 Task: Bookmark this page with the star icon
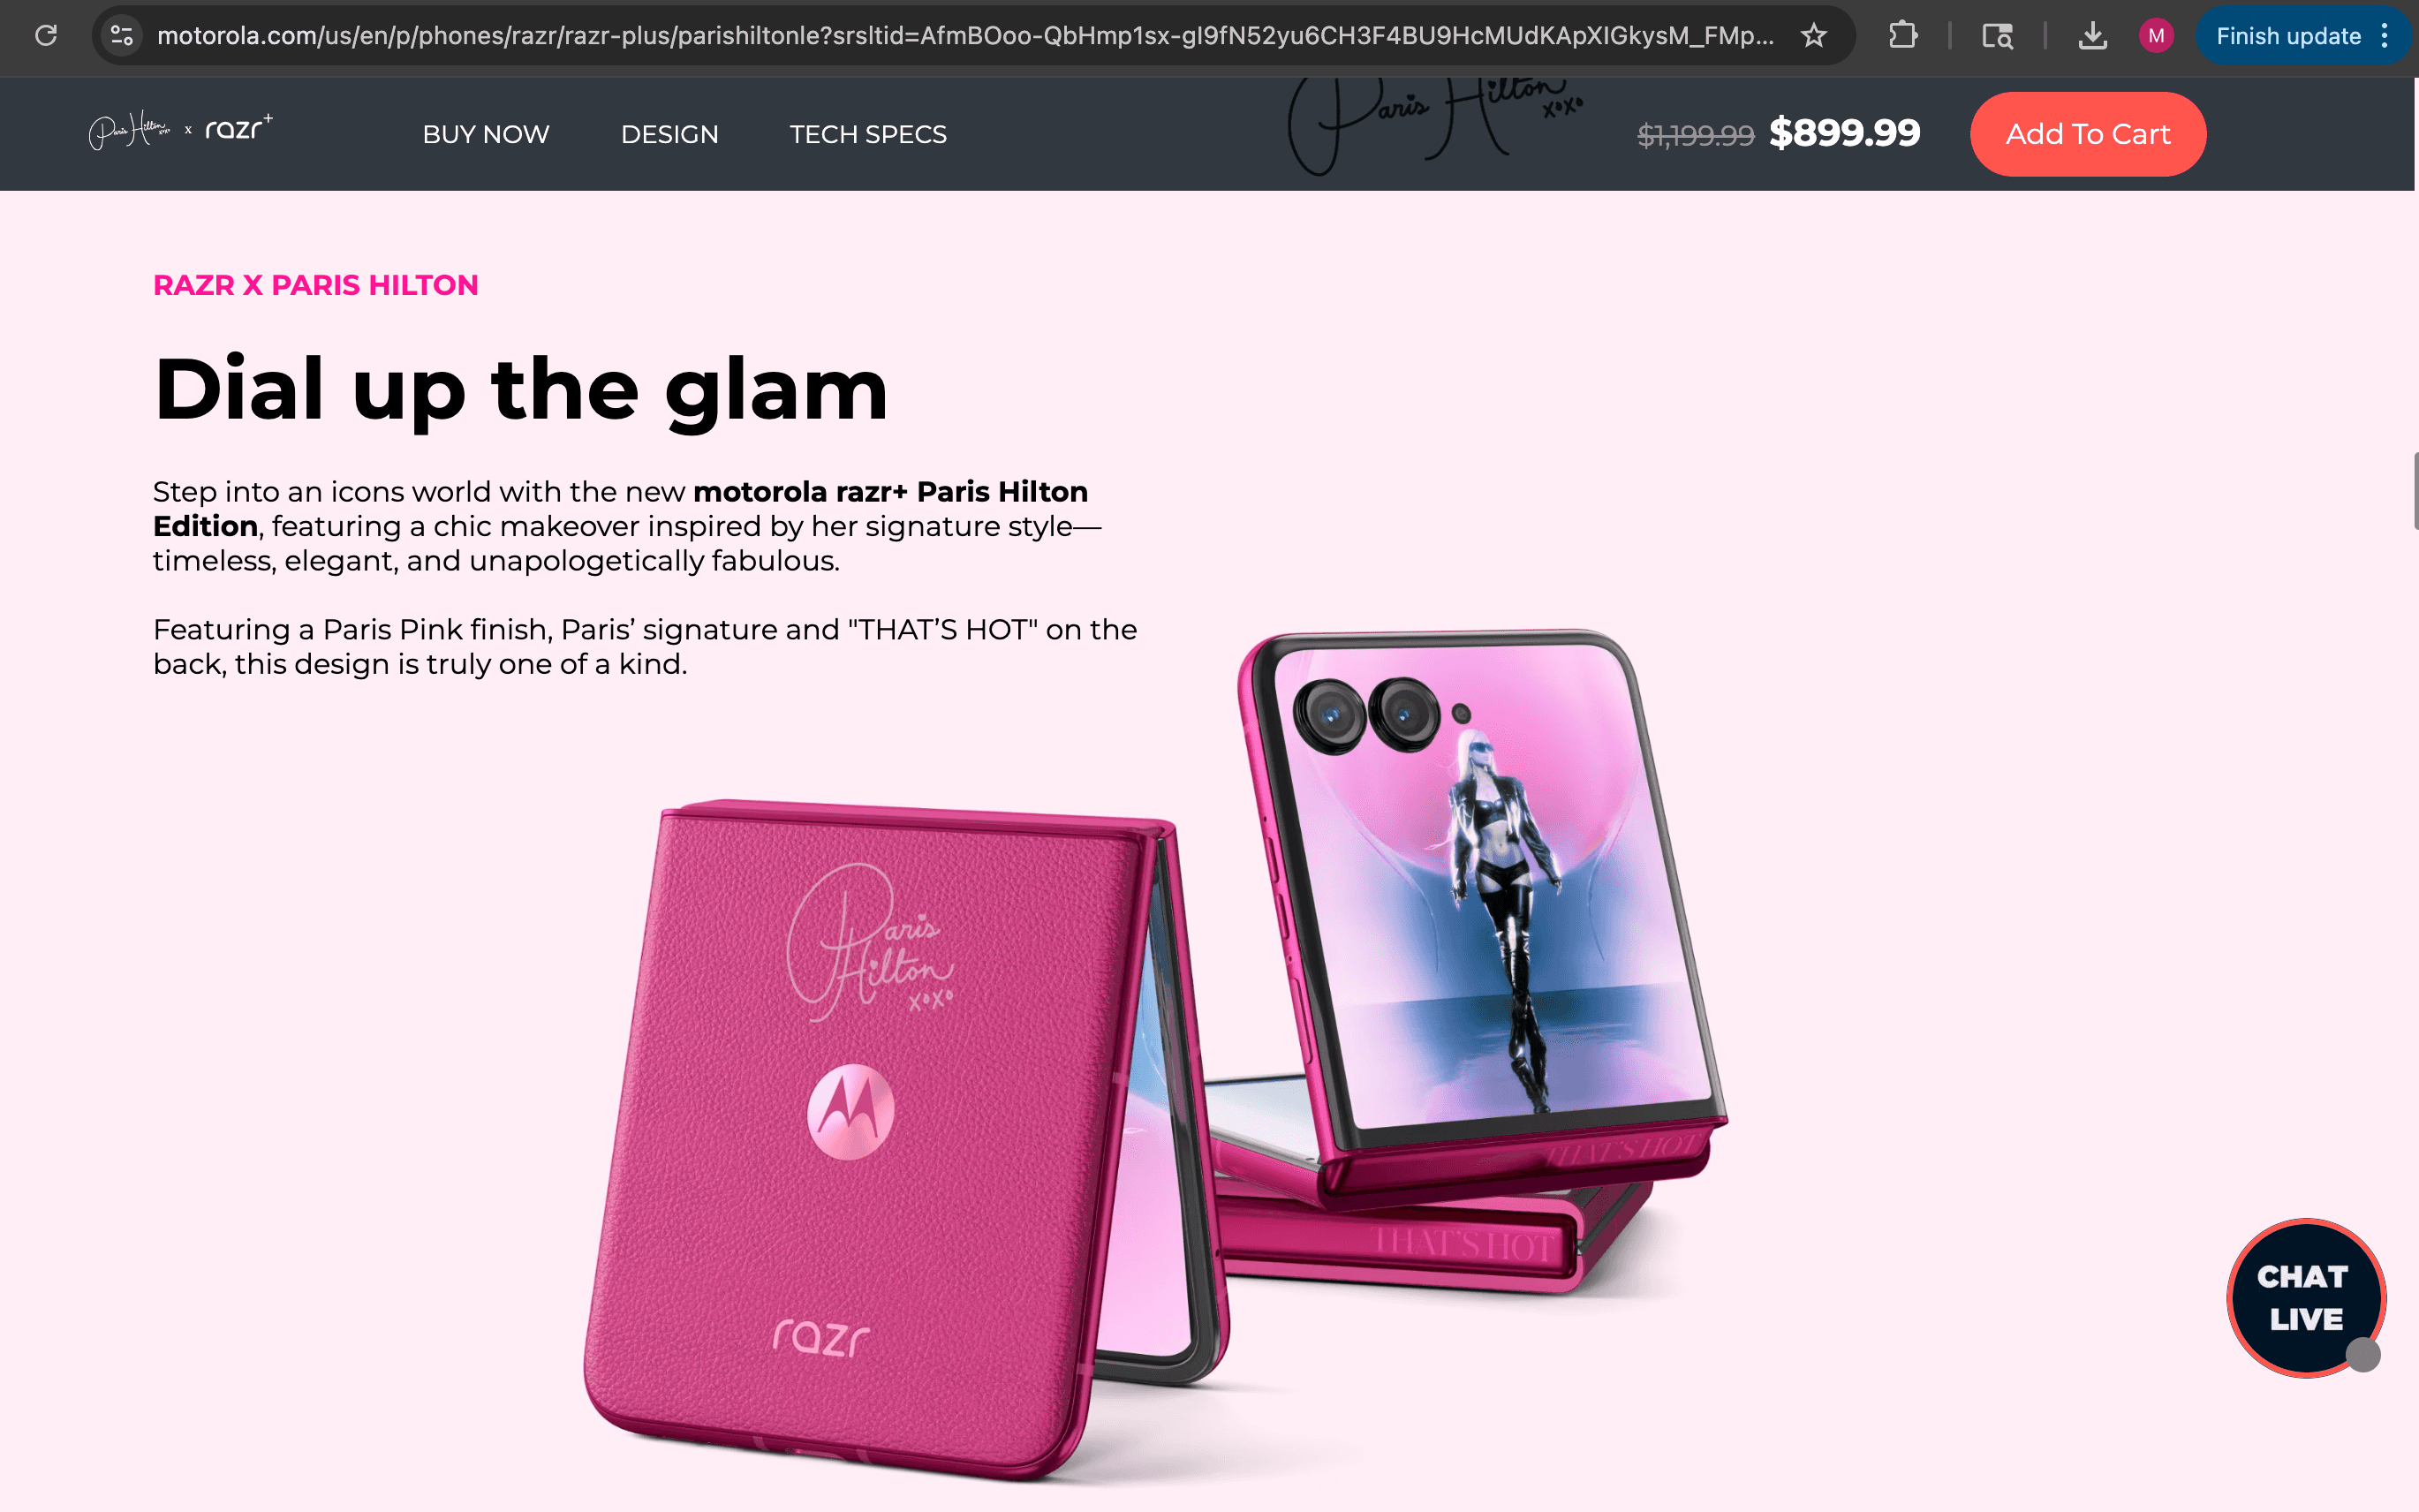pyautogui.click(x=1813, y=36)
